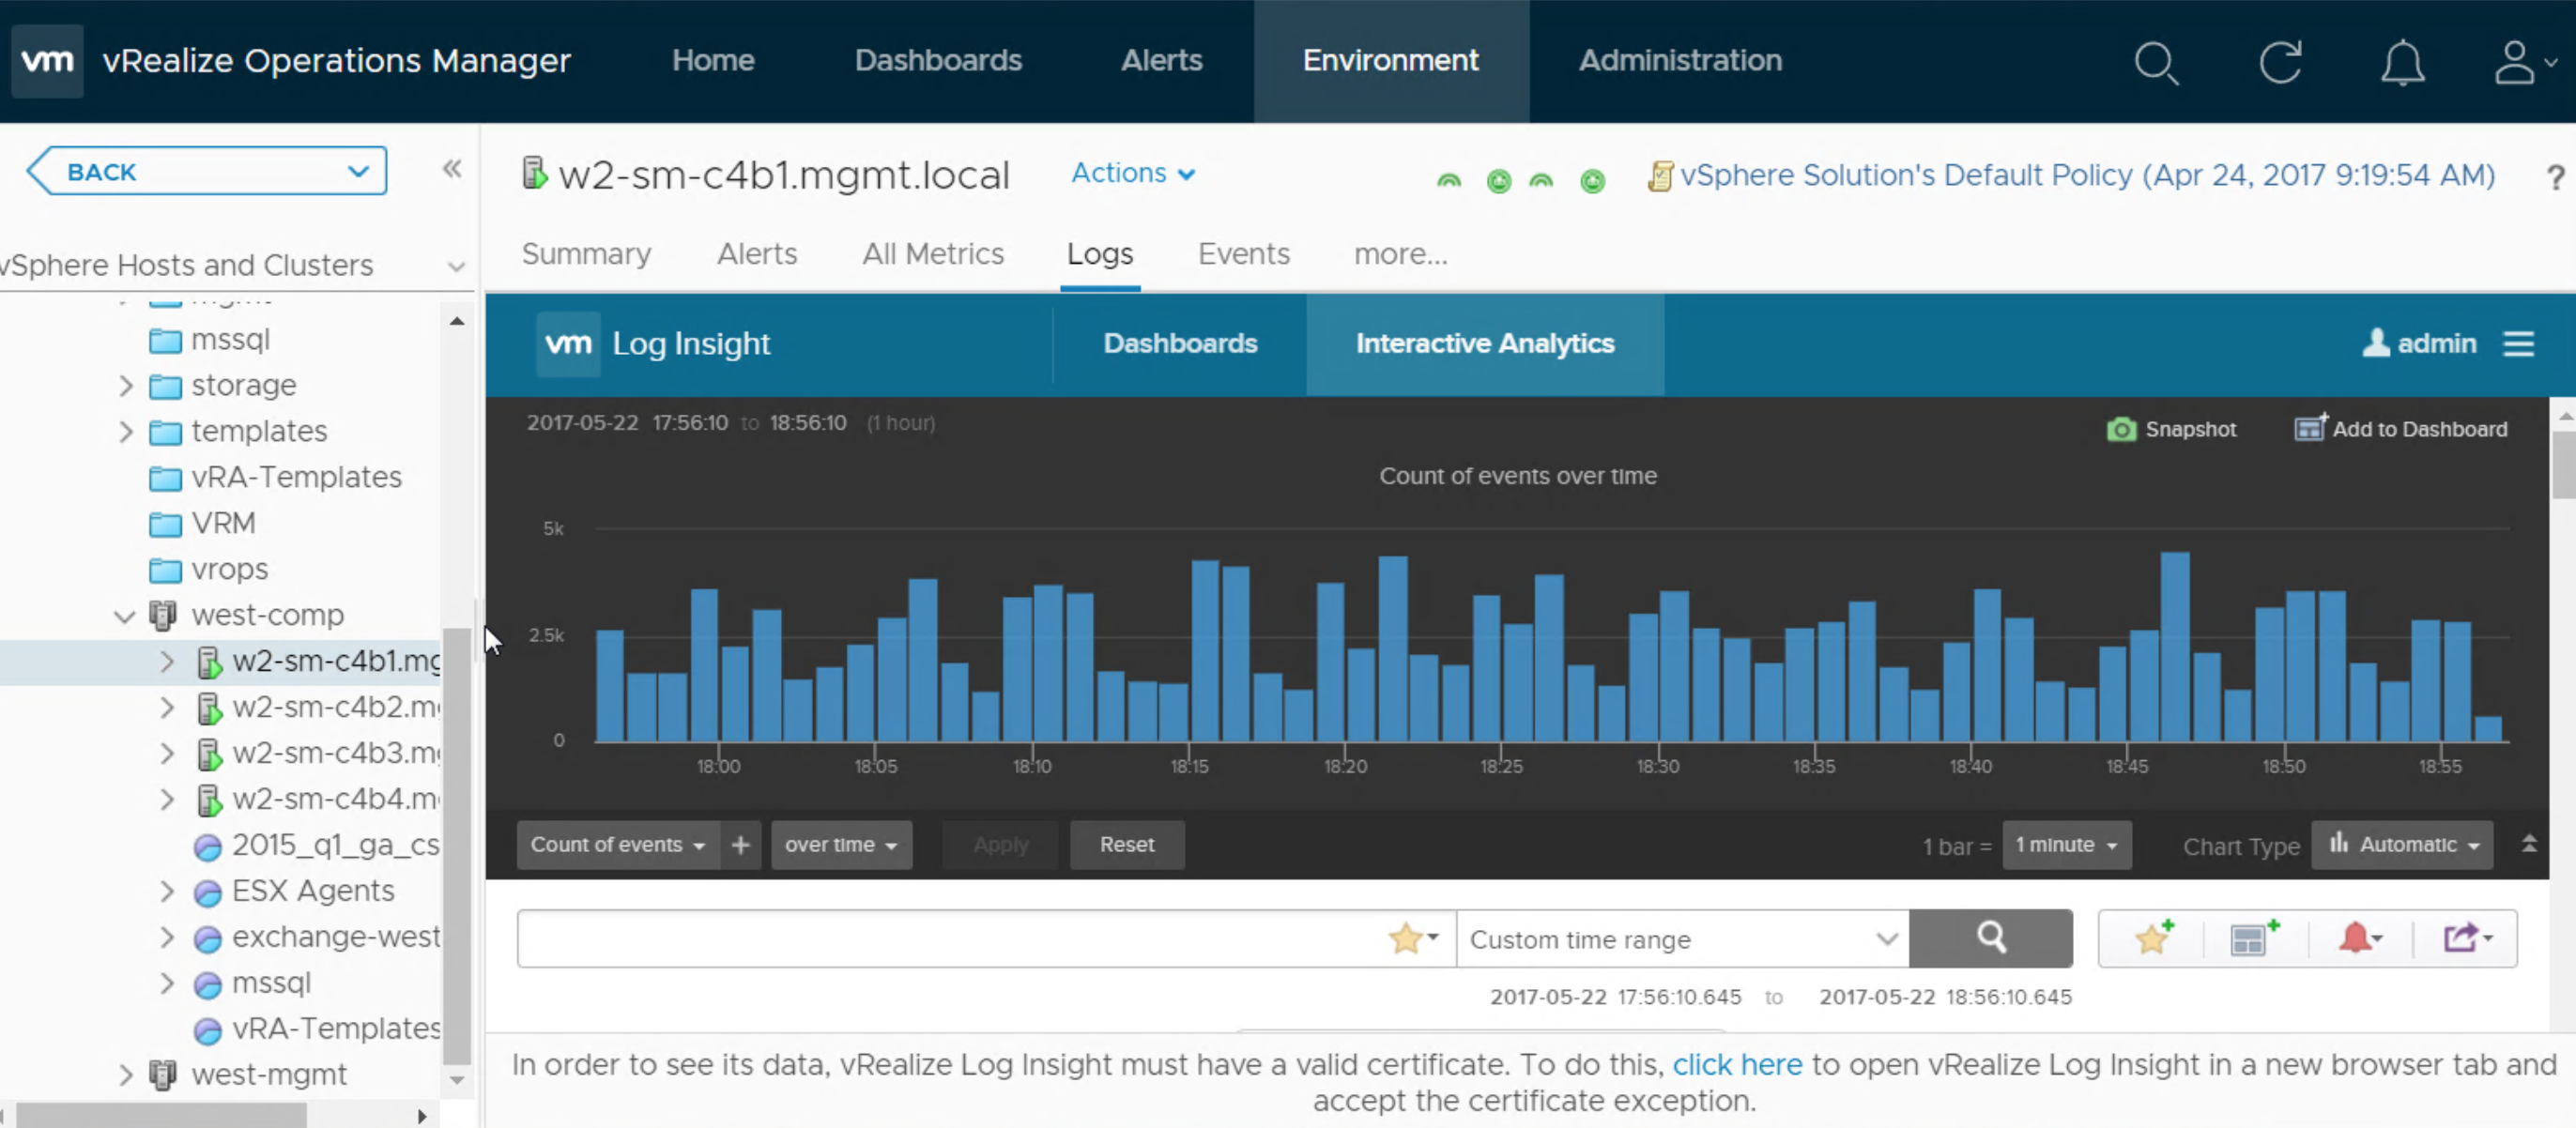Click the fourth green badge icon
2576x1128 pixels.
tap(1592, 181)
